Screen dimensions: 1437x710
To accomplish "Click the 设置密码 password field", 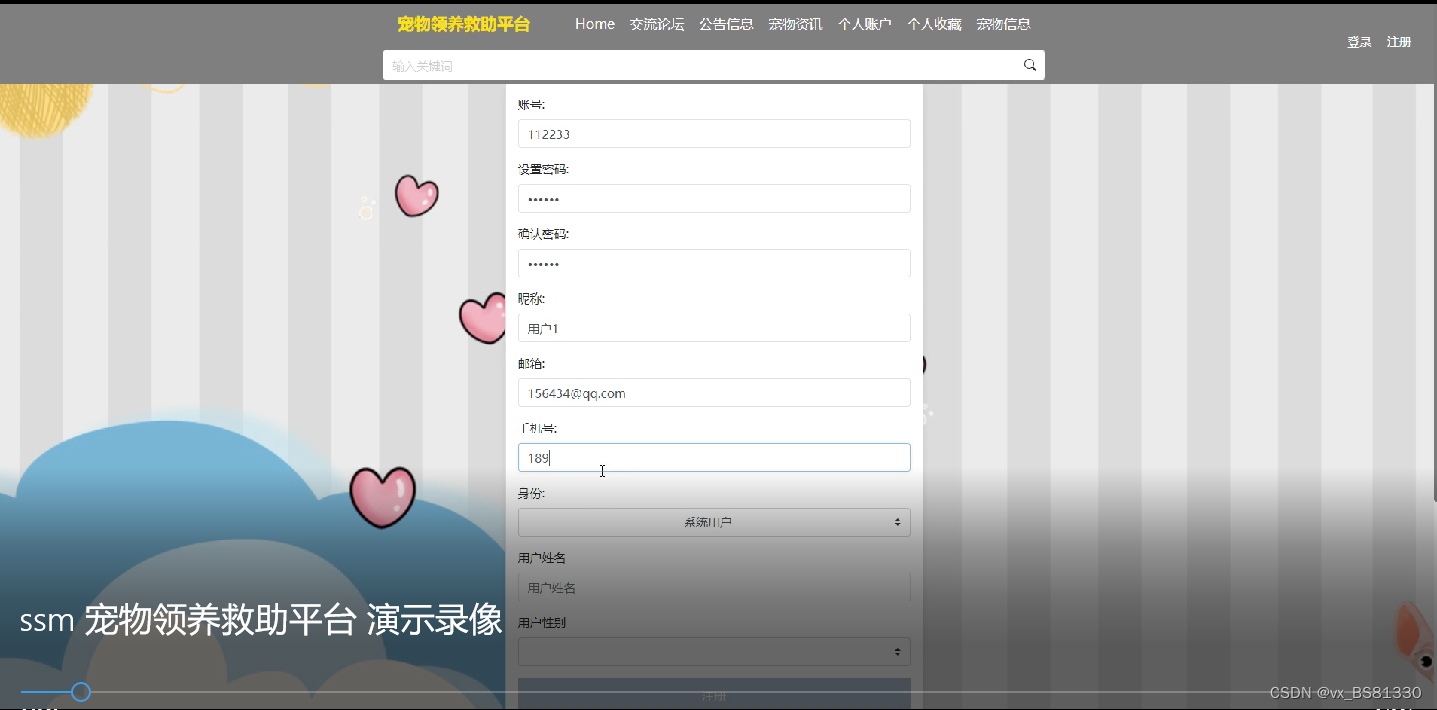I will coord(714,198).
